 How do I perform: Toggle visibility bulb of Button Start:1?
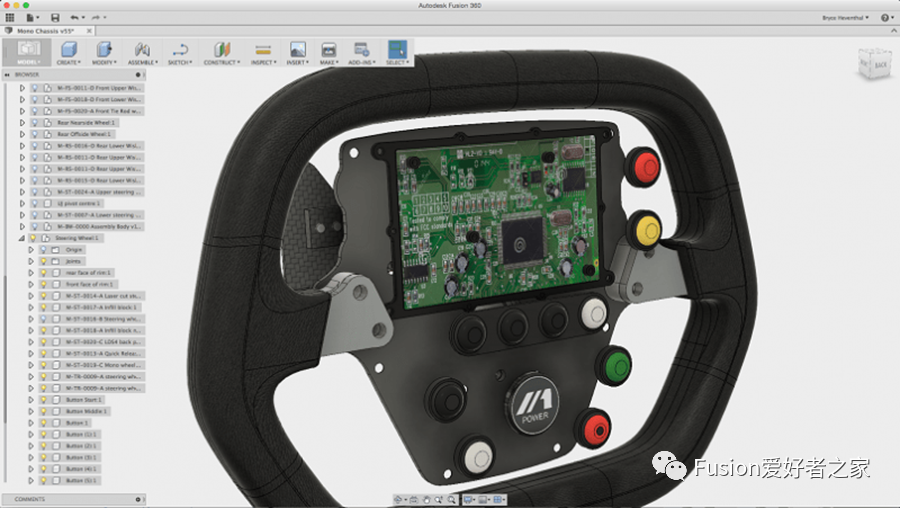(43, 400)
